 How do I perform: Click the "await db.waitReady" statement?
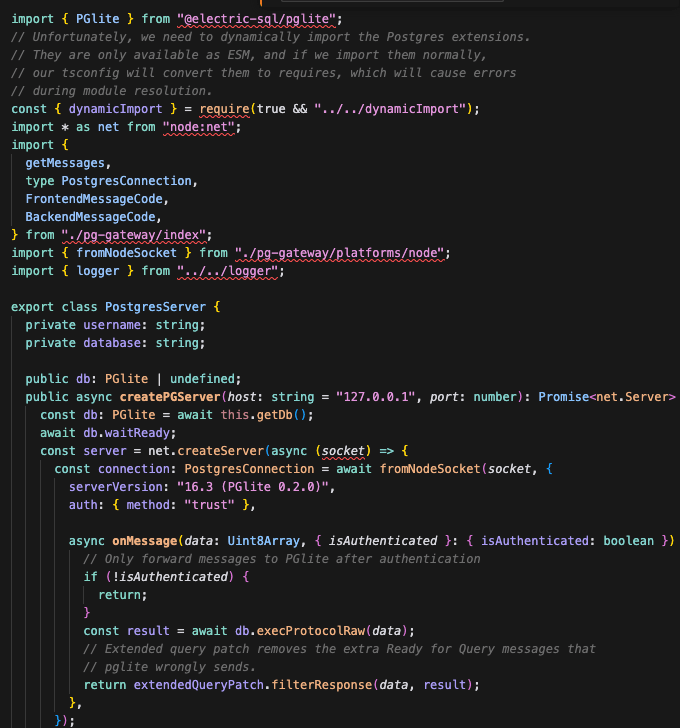pos(108,433)
